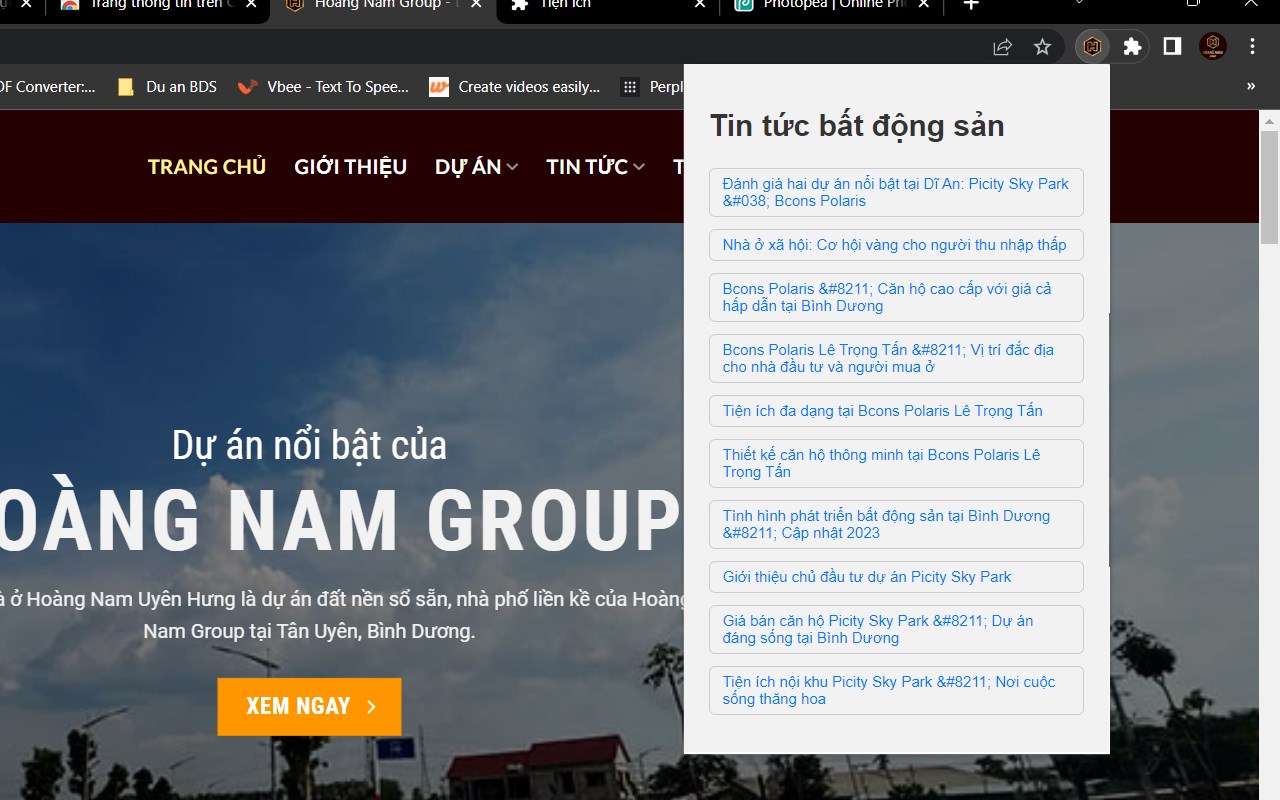
Task: Open Bcons Polaris Vị trí đắc địa article
Action: coord(896,358)
